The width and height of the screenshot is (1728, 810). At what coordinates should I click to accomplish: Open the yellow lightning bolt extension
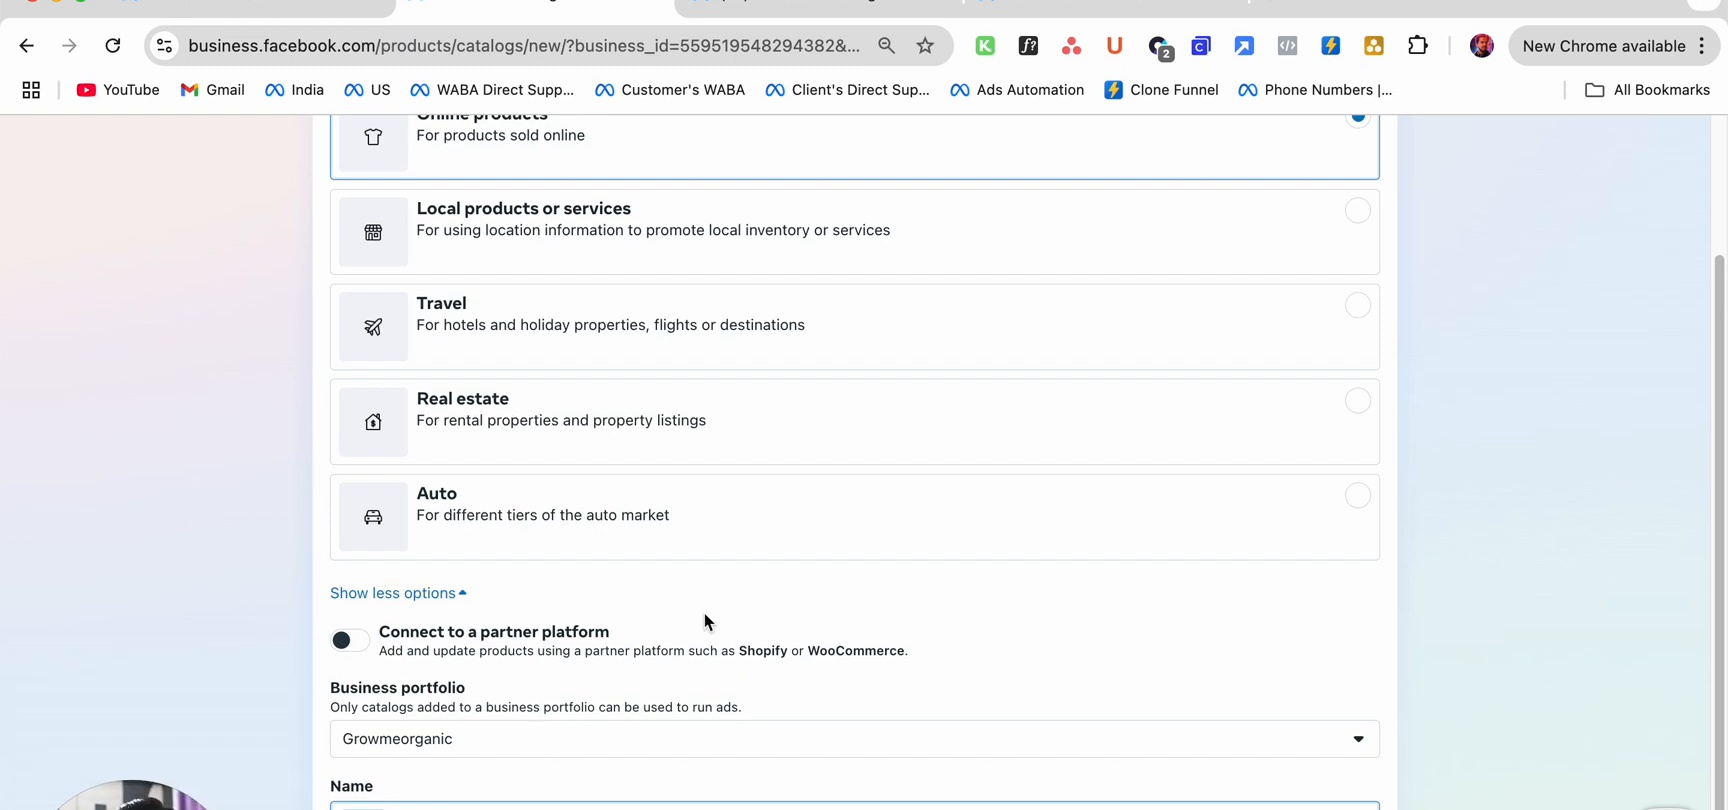pos(1330,46)
